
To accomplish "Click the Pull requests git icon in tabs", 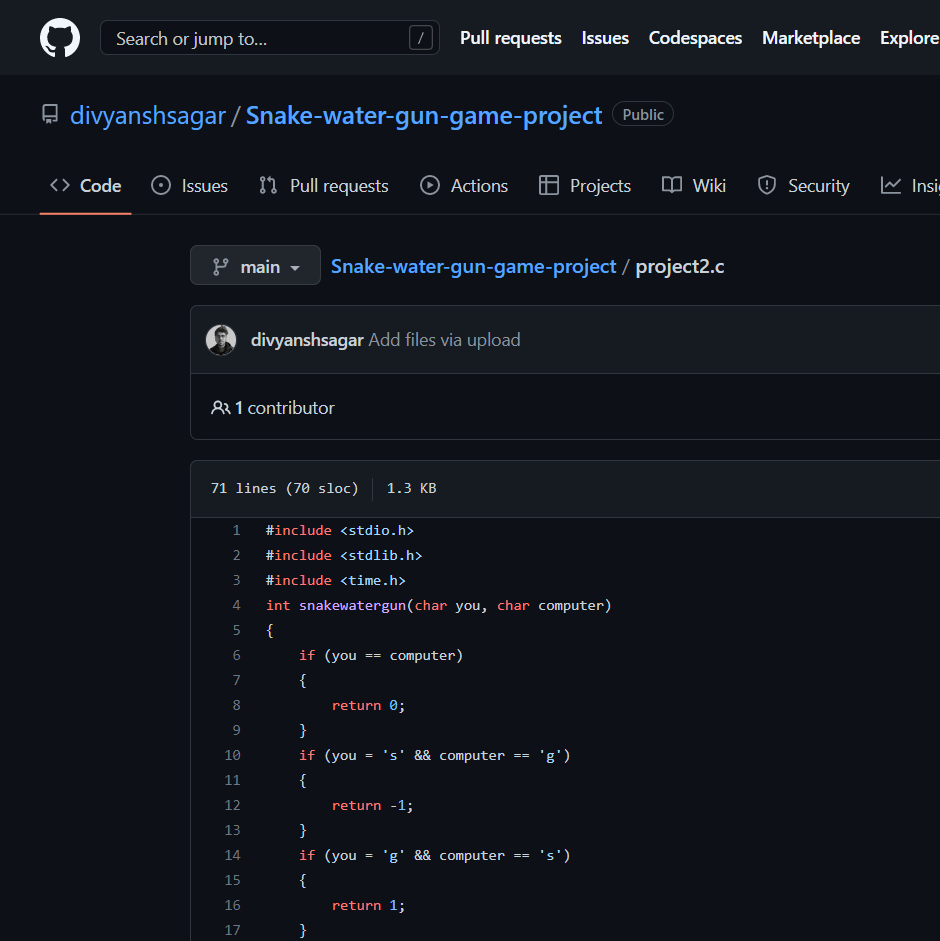I will coord(268,185).
